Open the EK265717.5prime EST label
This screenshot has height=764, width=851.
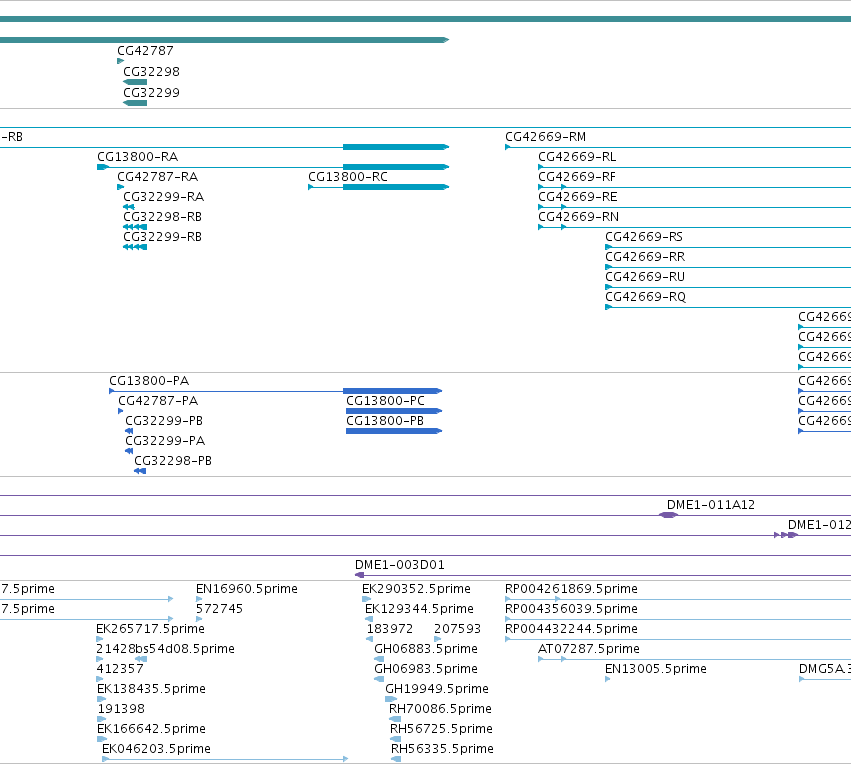coord(150,629)
